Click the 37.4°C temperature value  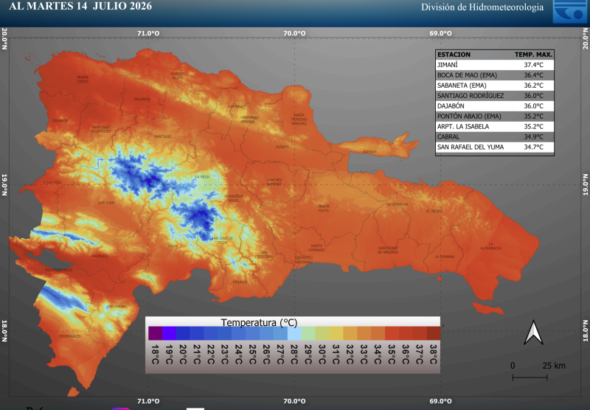click(534, 65)
